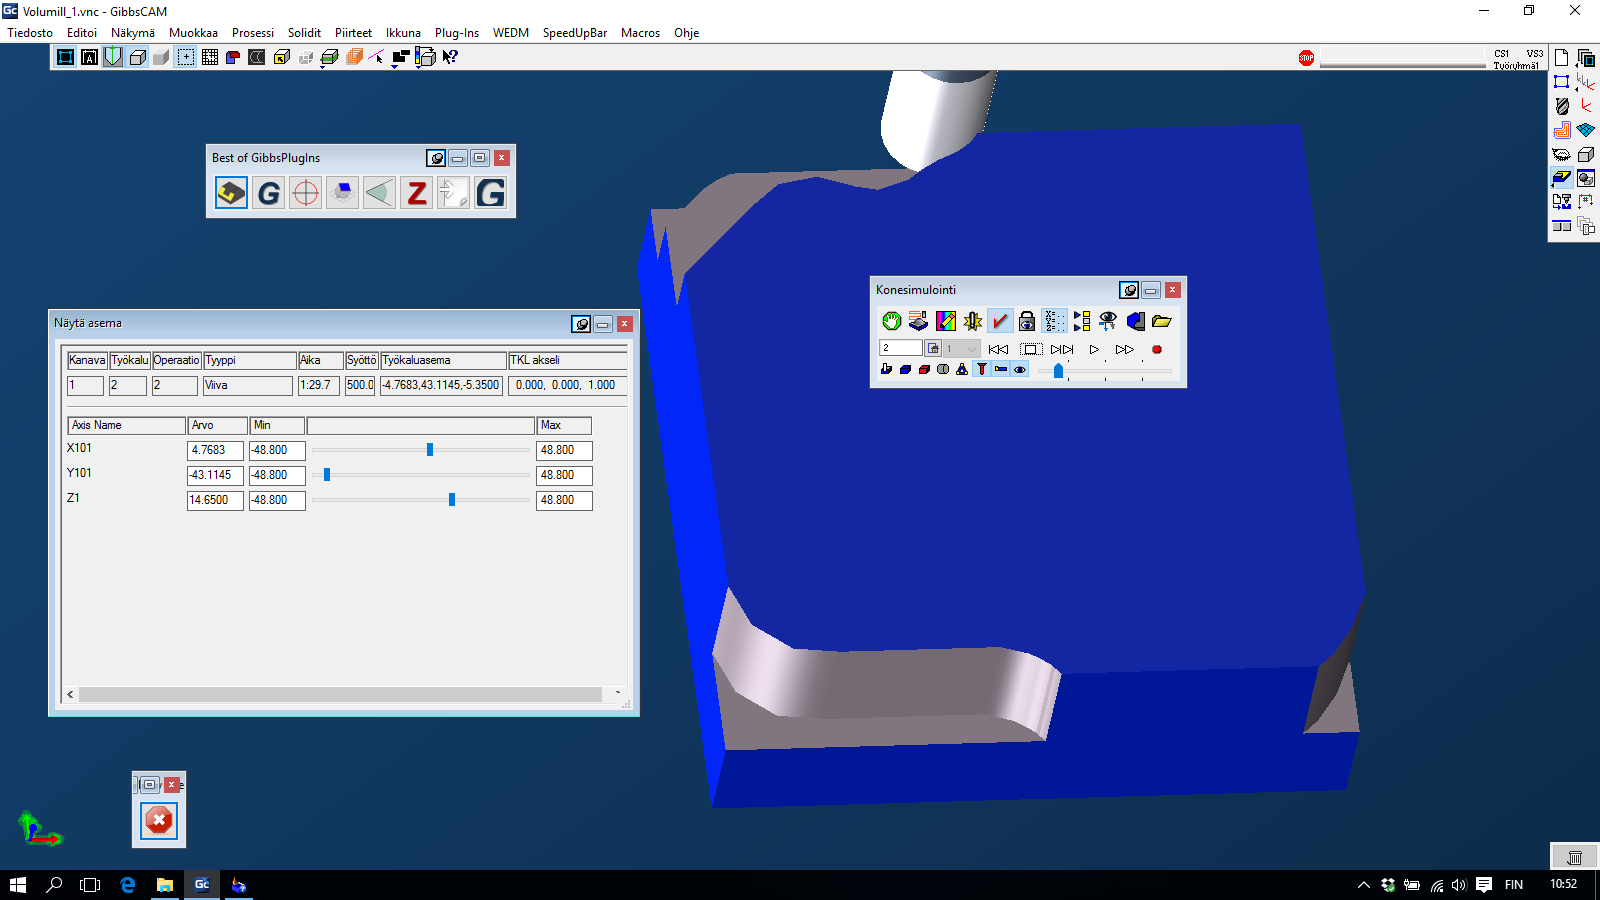The image size is (1600, 900).
Task: Click the orange stacked frames icon in toolbar
Action: [x=354, y=57]
